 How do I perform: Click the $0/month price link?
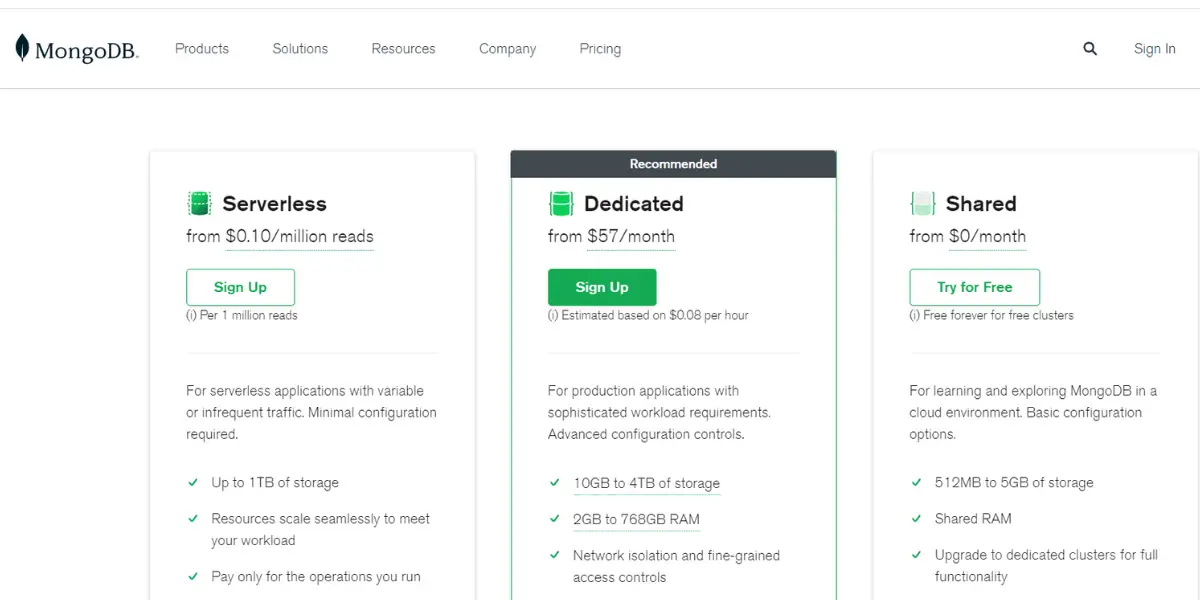coord(988,237)
